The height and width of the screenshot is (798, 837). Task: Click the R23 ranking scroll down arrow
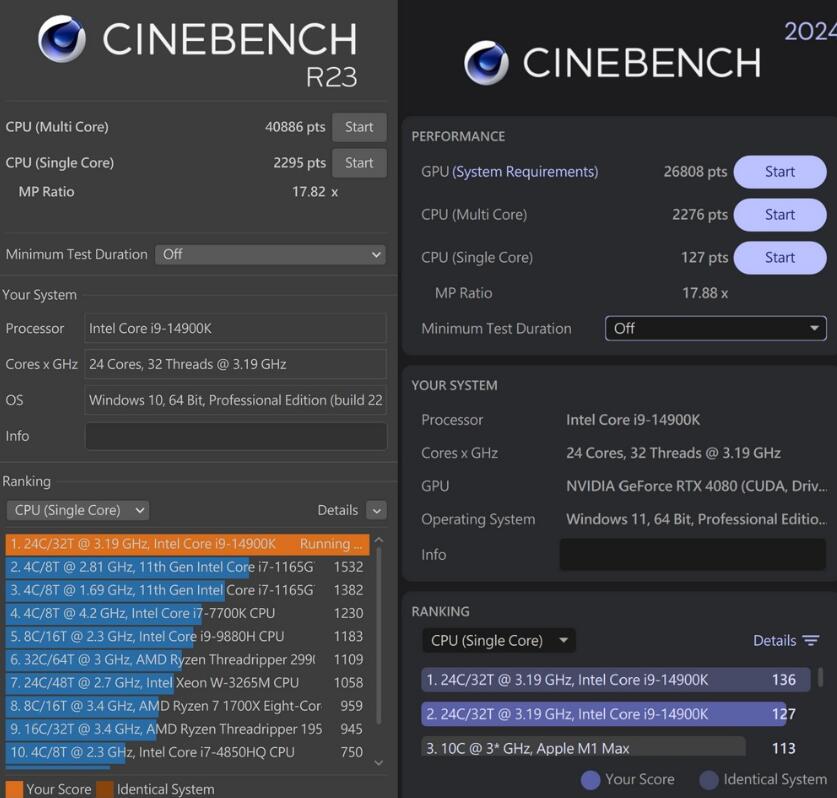click(378, 763)
